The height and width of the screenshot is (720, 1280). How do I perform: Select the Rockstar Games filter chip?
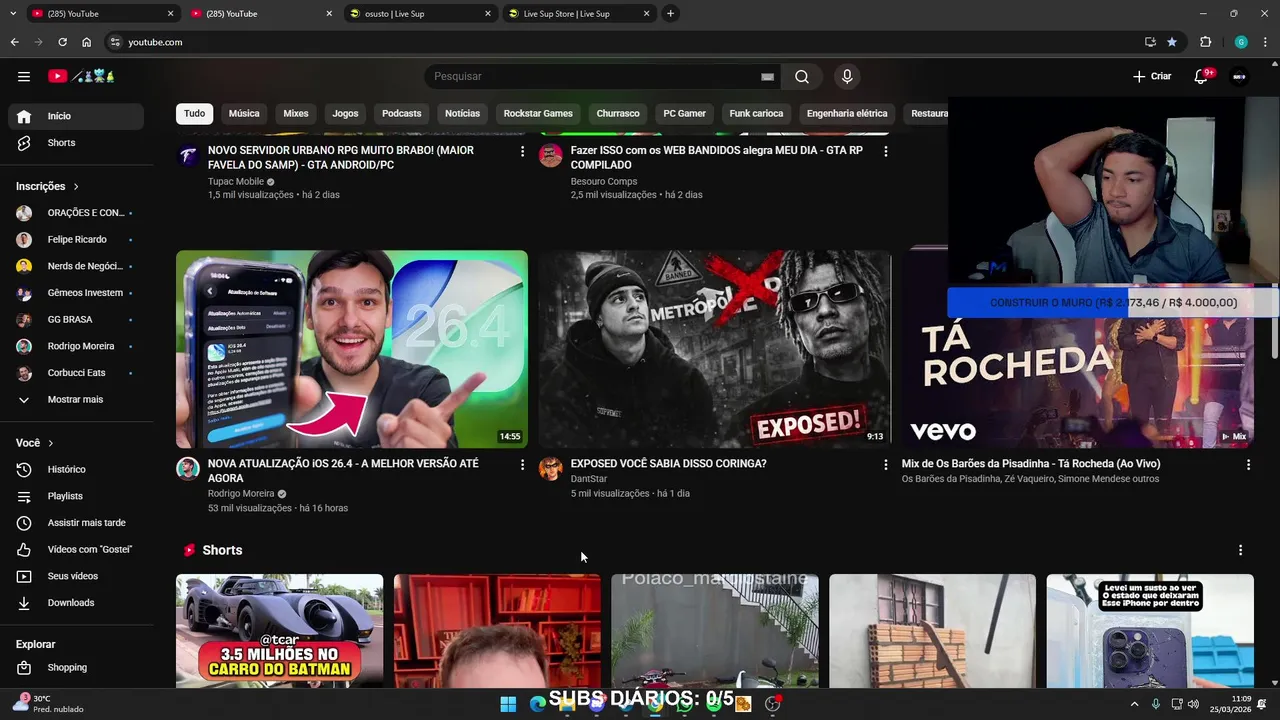point(538,114)
